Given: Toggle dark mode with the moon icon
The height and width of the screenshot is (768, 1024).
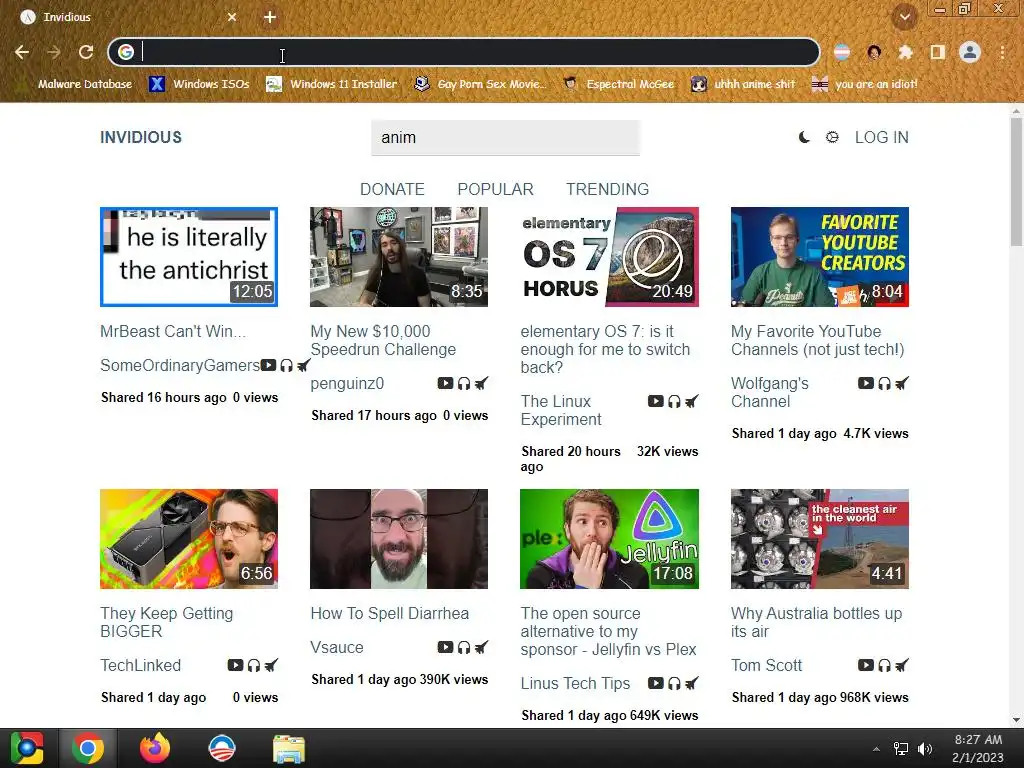Looking at the screenshot, I should (x=804, y=137).
